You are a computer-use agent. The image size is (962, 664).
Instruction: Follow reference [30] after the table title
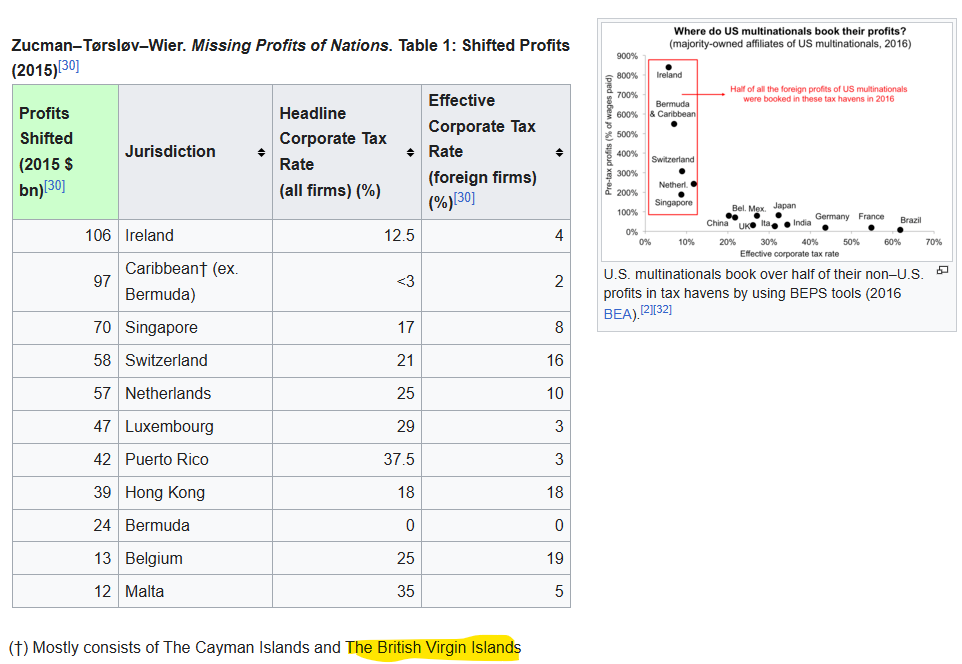point(69,66)
